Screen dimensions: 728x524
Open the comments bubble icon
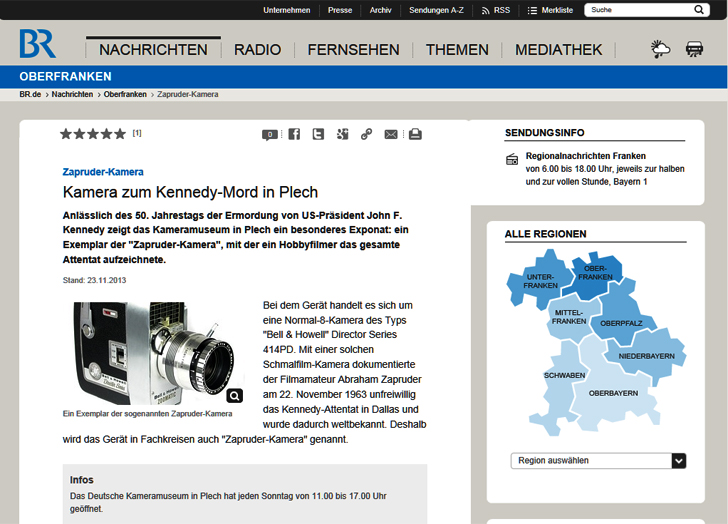[x=270, y=135]
